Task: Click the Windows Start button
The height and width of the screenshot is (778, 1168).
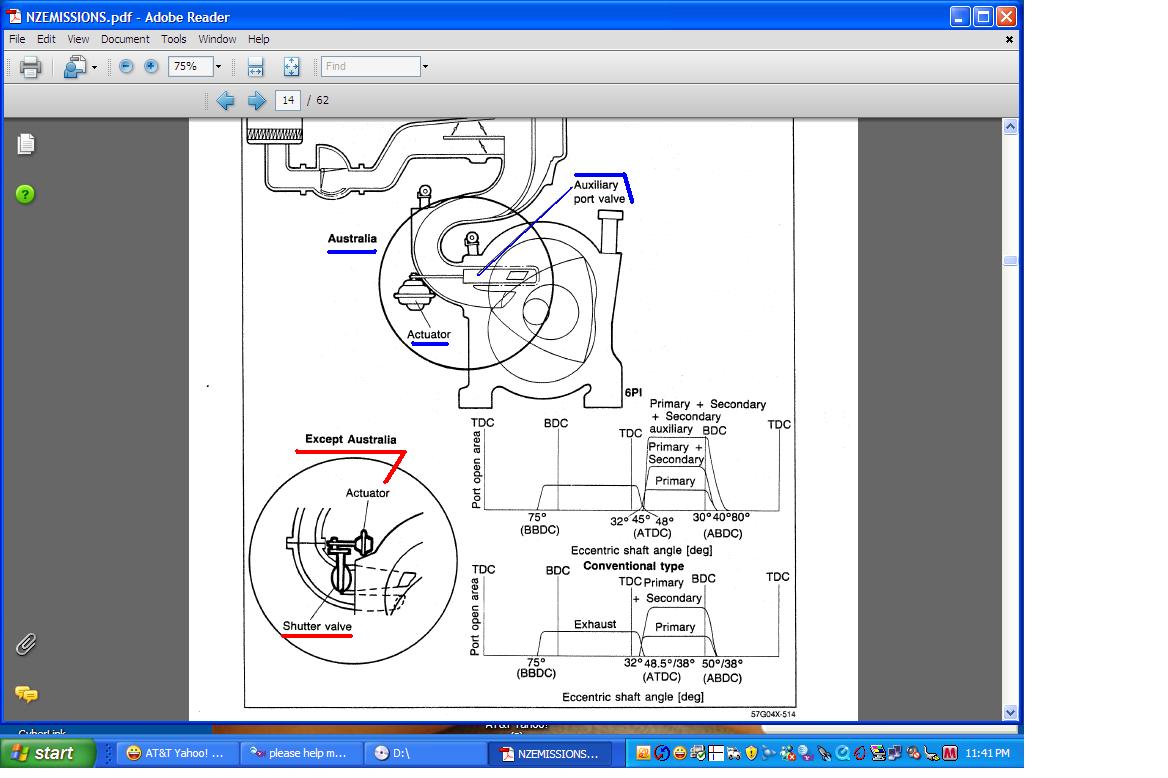Action: coord(48,753)
